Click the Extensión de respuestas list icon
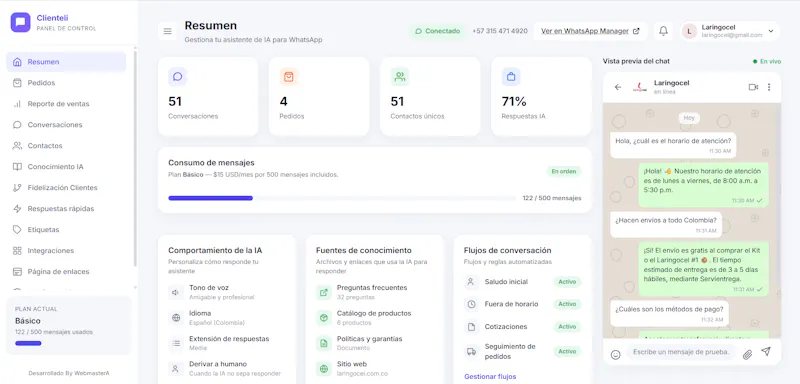Screen dimensions: 800x384 point(176,343)
